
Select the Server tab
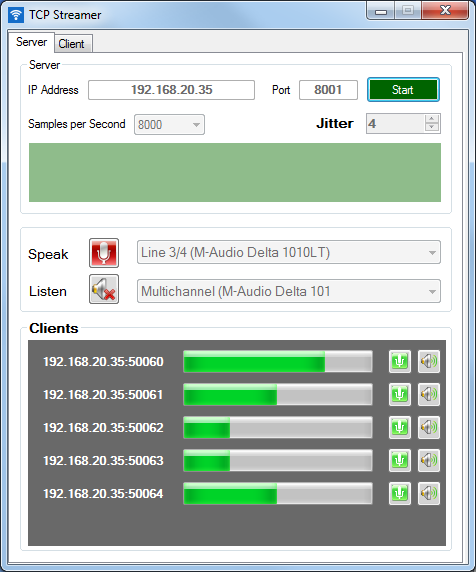(x=31, y=42)
